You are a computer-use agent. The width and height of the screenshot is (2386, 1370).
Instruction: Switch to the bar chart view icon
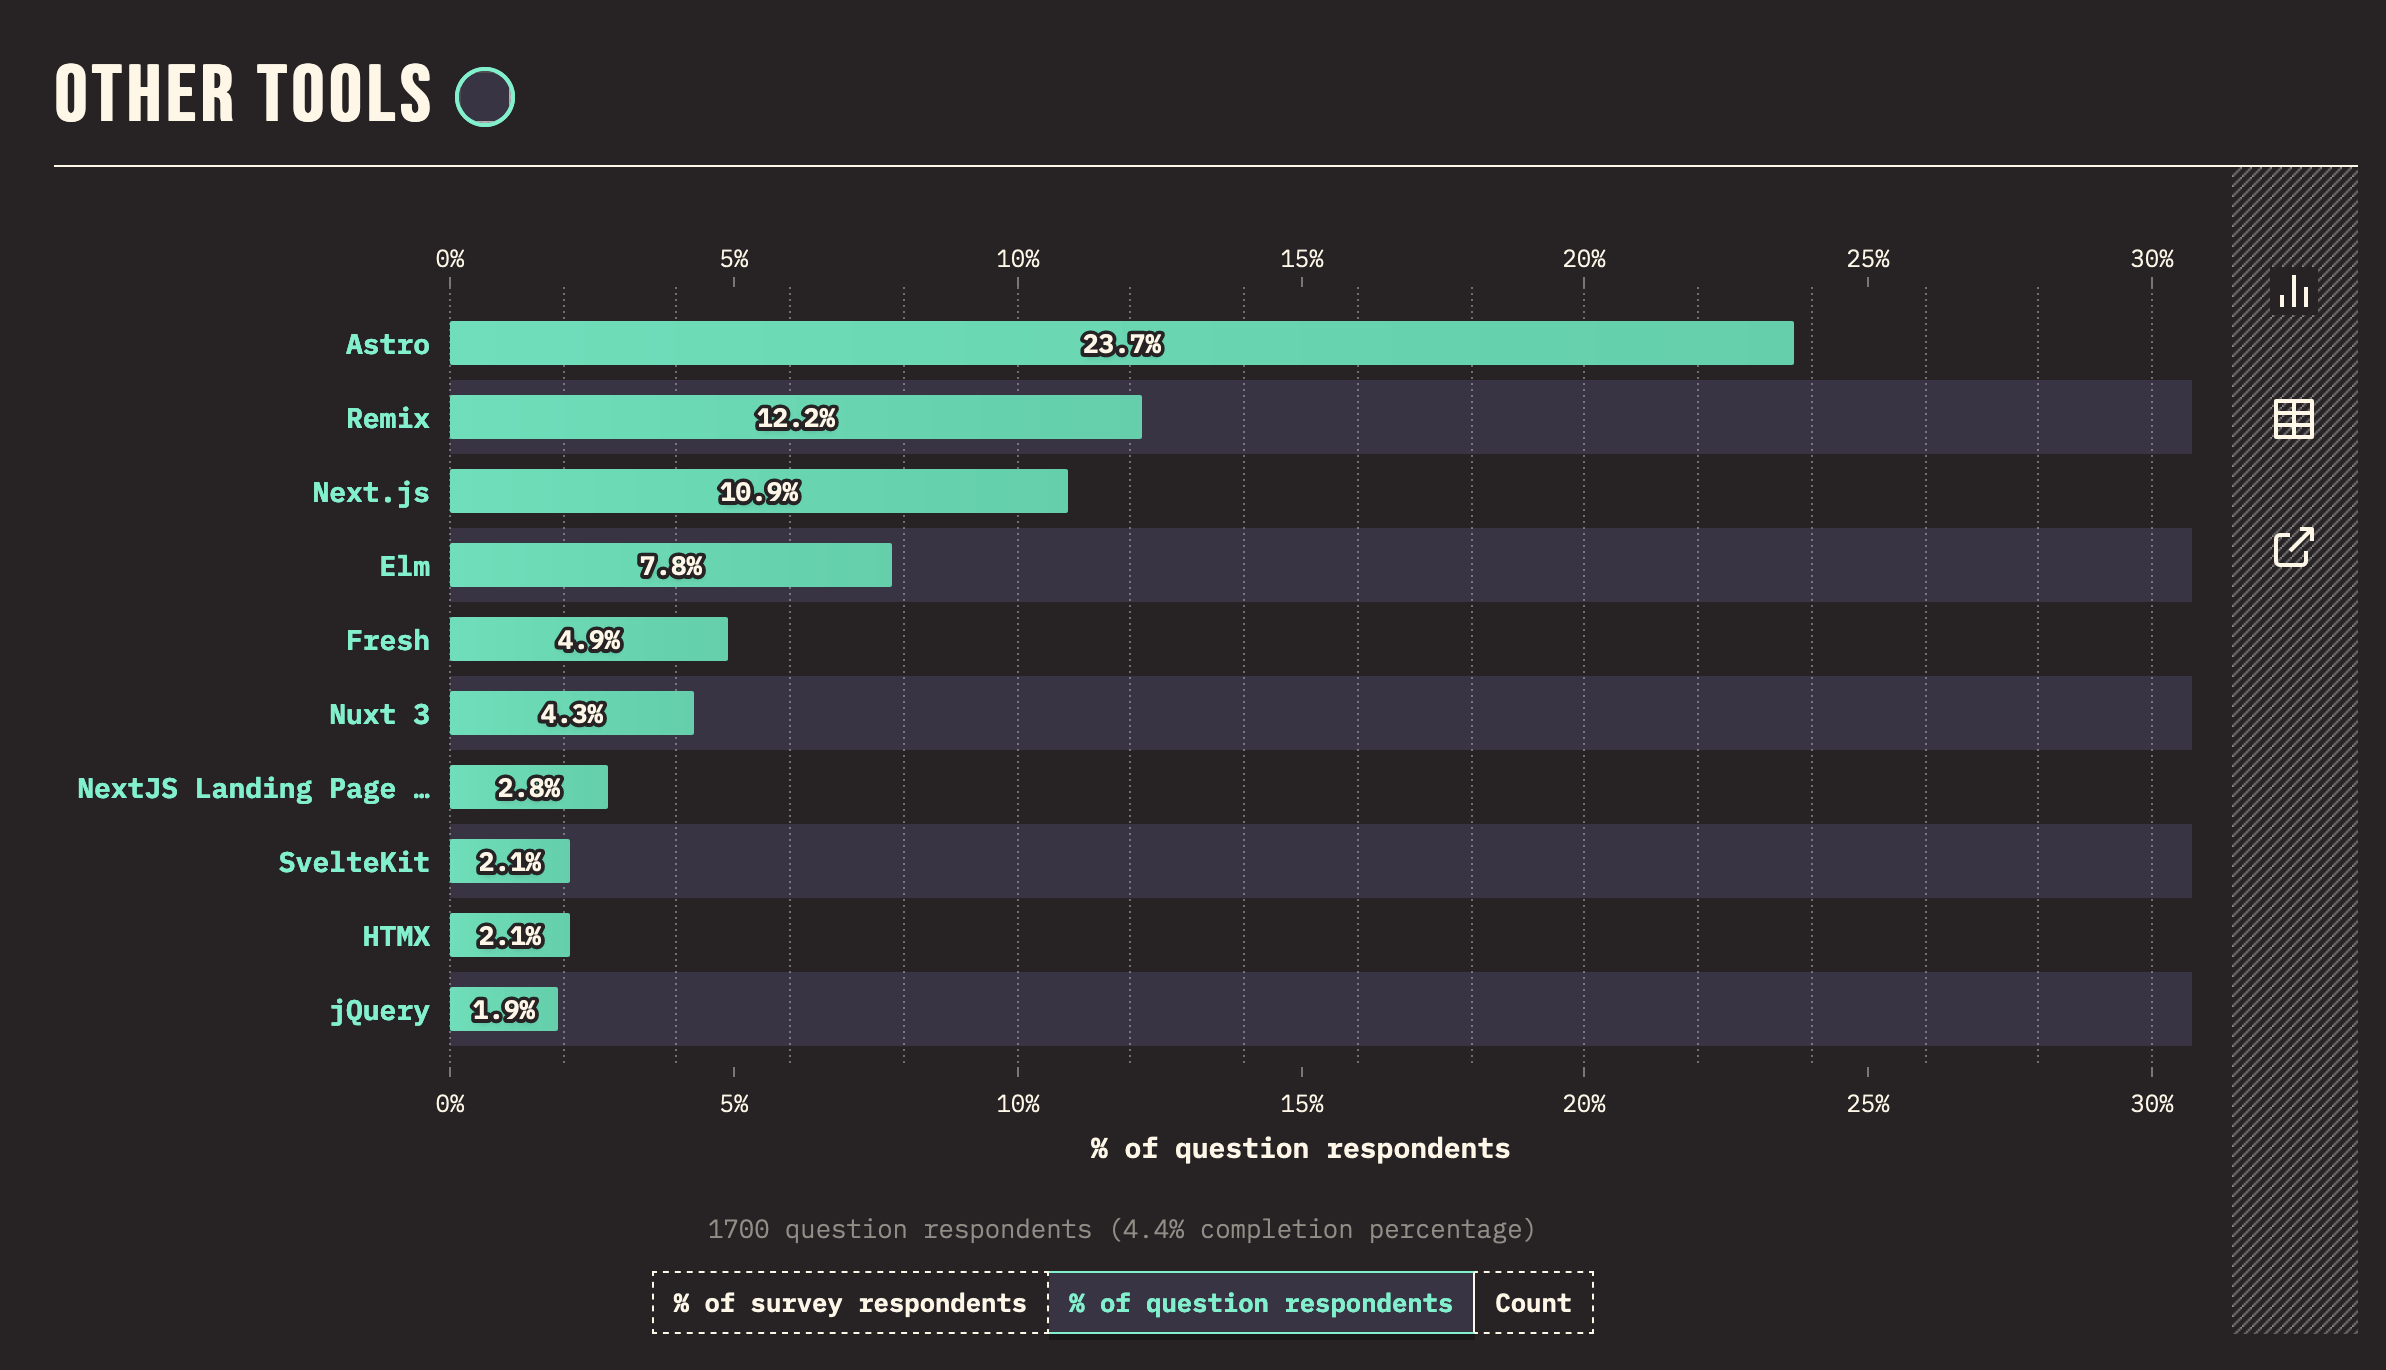2295,292
